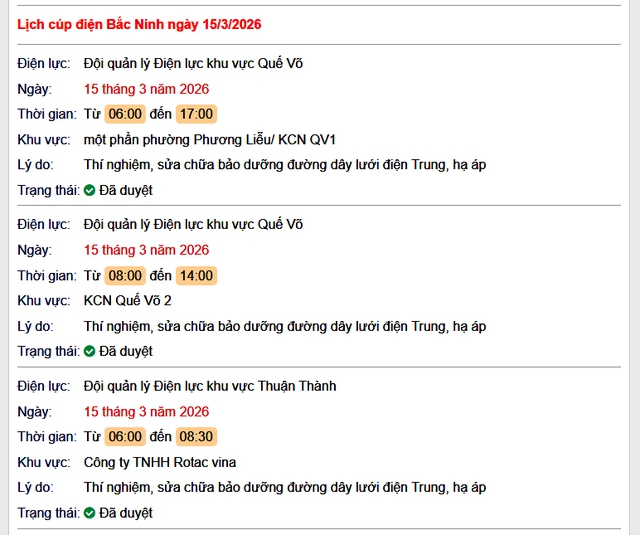
Task: Click the red date in Rotac vina entry
Action: pos(146,411)
